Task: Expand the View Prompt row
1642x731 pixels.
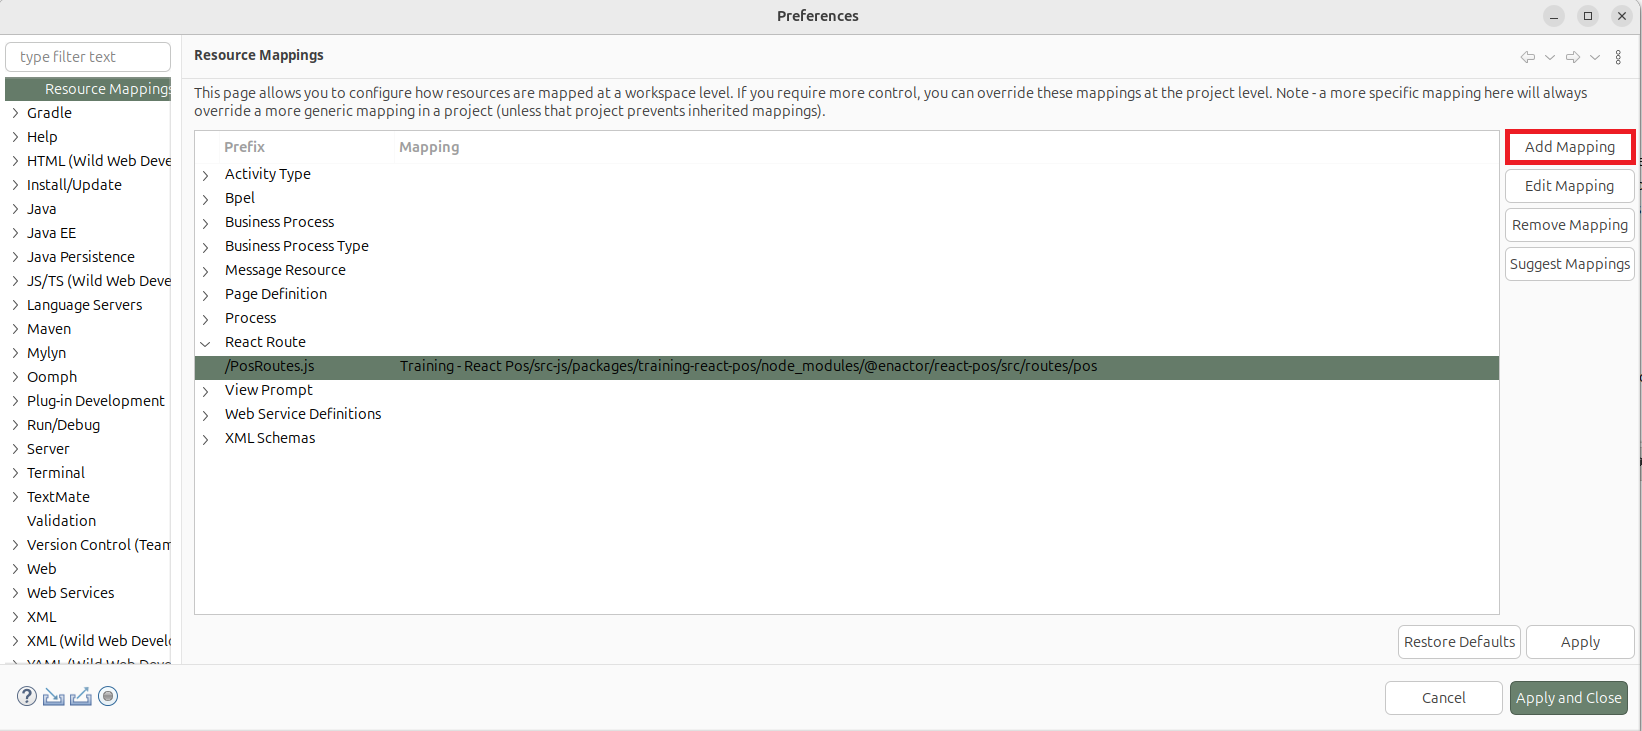Action: click(206, 391)
